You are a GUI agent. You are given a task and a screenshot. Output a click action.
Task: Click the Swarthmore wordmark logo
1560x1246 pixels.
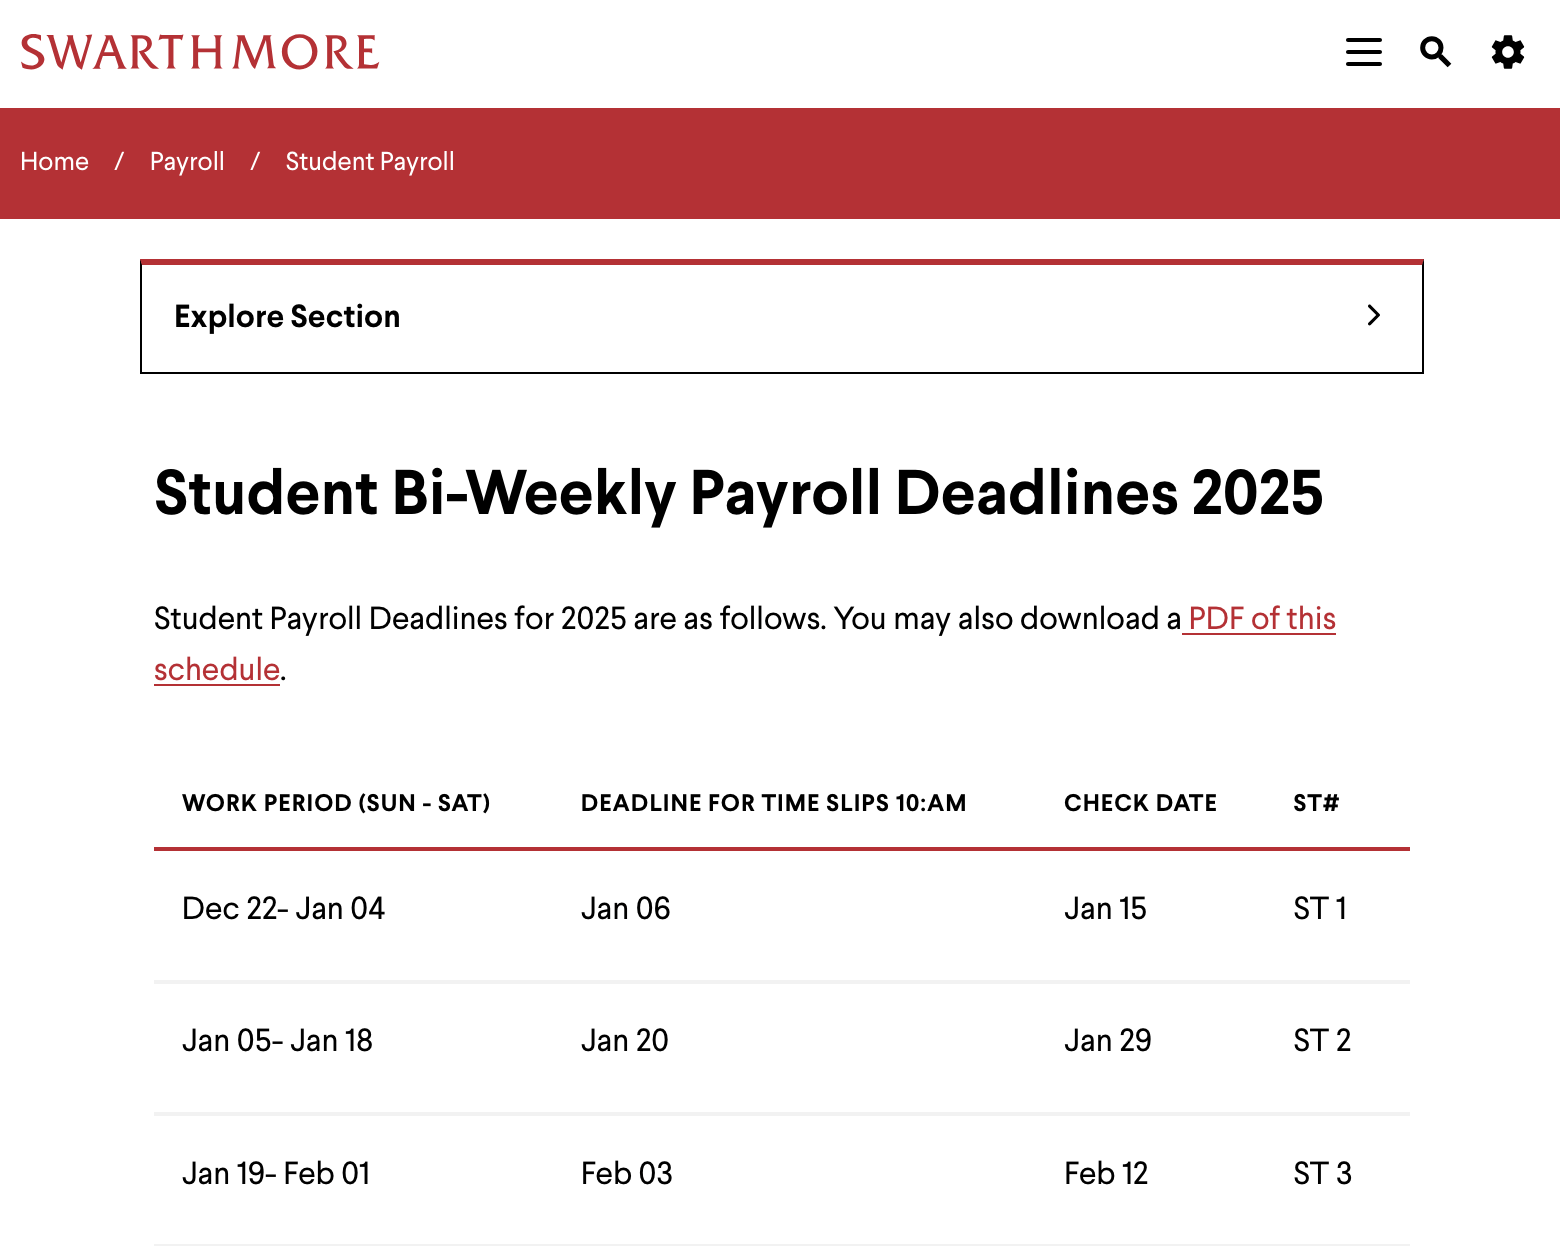point(201,51)
